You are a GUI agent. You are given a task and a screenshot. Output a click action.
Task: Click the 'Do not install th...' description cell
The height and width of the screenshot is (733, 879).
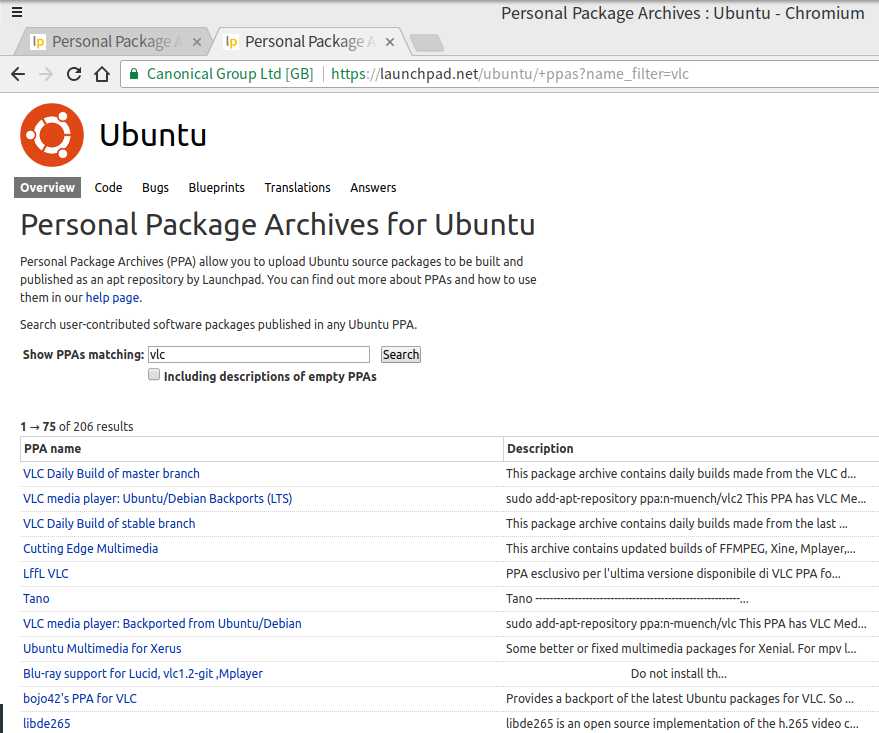pos(679,674)
